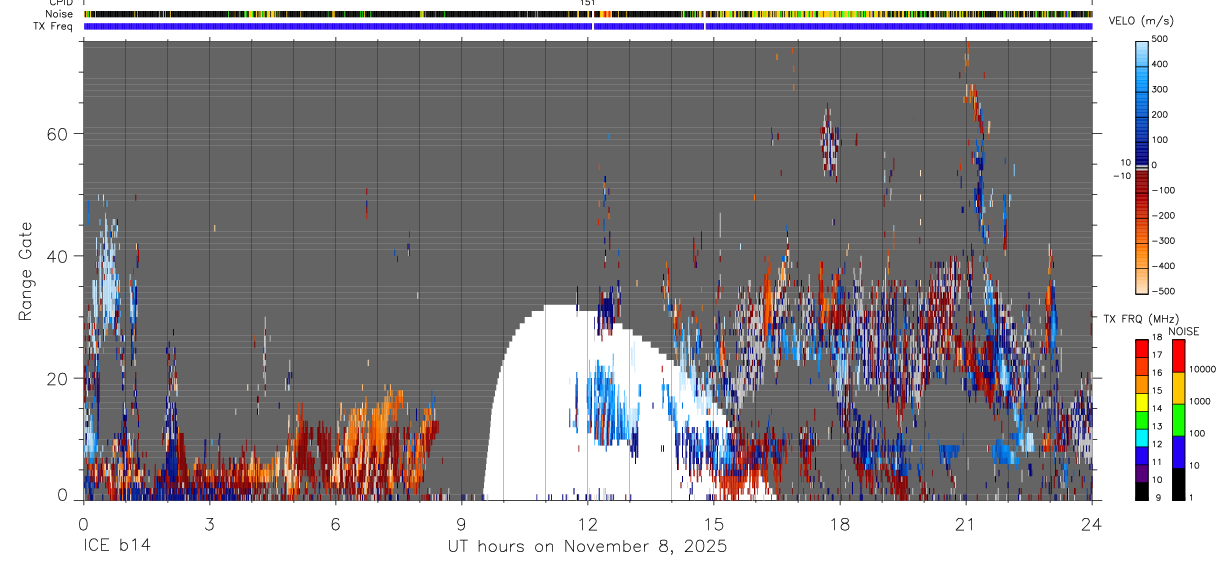The height and width of the screenshot is (567, 1228).
Task: Click the black segment of the NOISE bar
Action: 1177,484
